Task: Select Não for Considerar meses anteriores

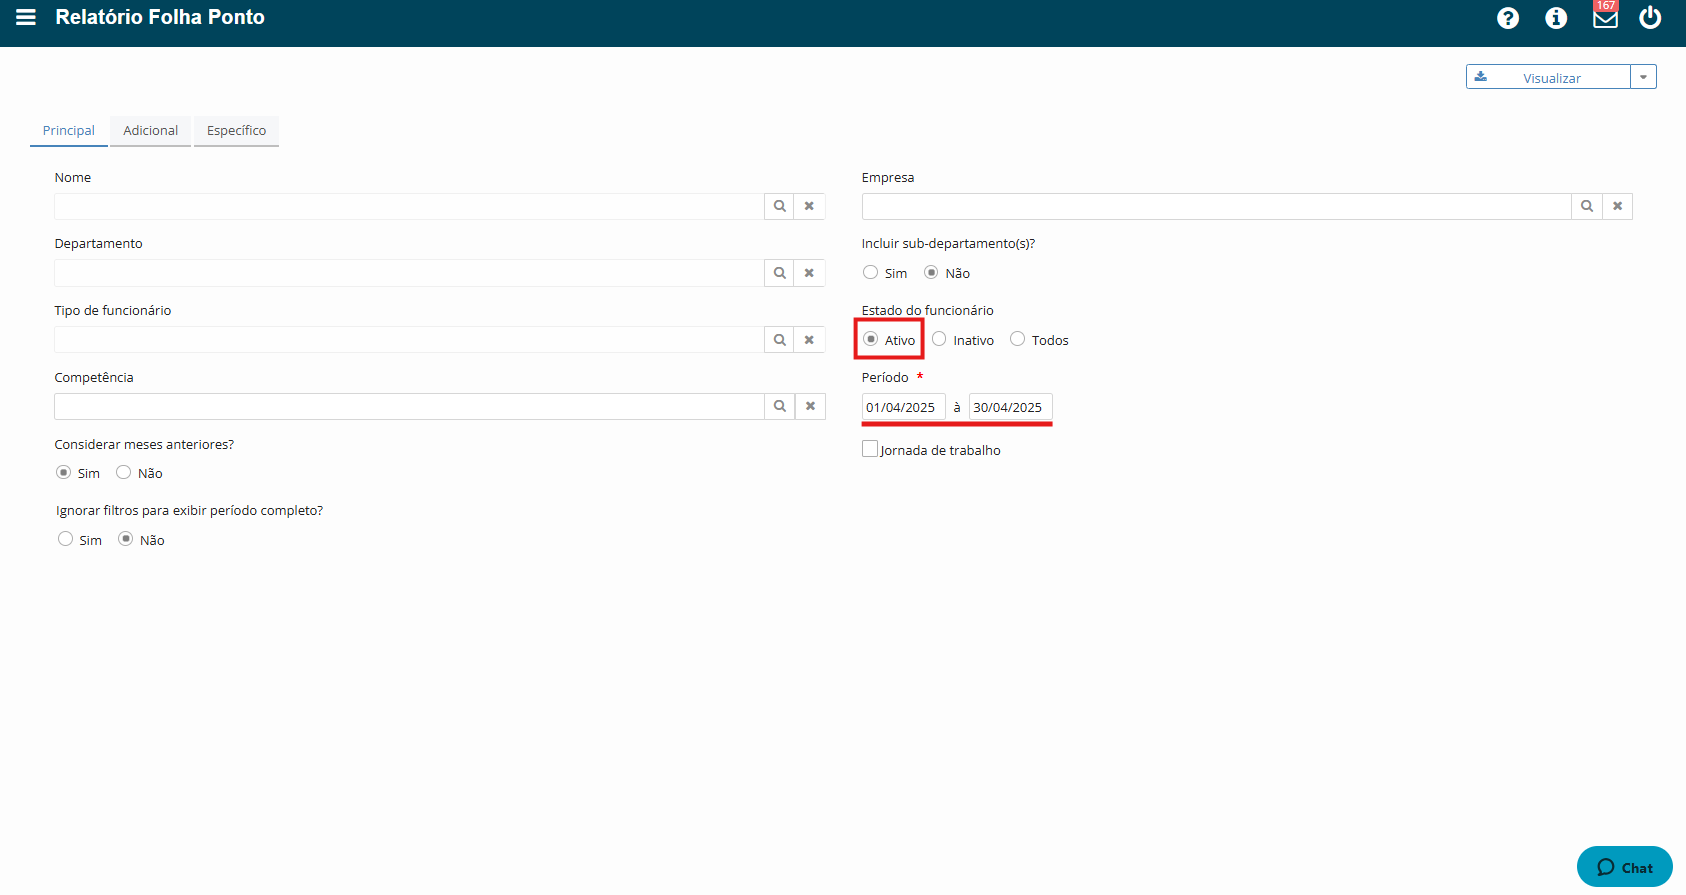Action: click(x=124, y=473)
